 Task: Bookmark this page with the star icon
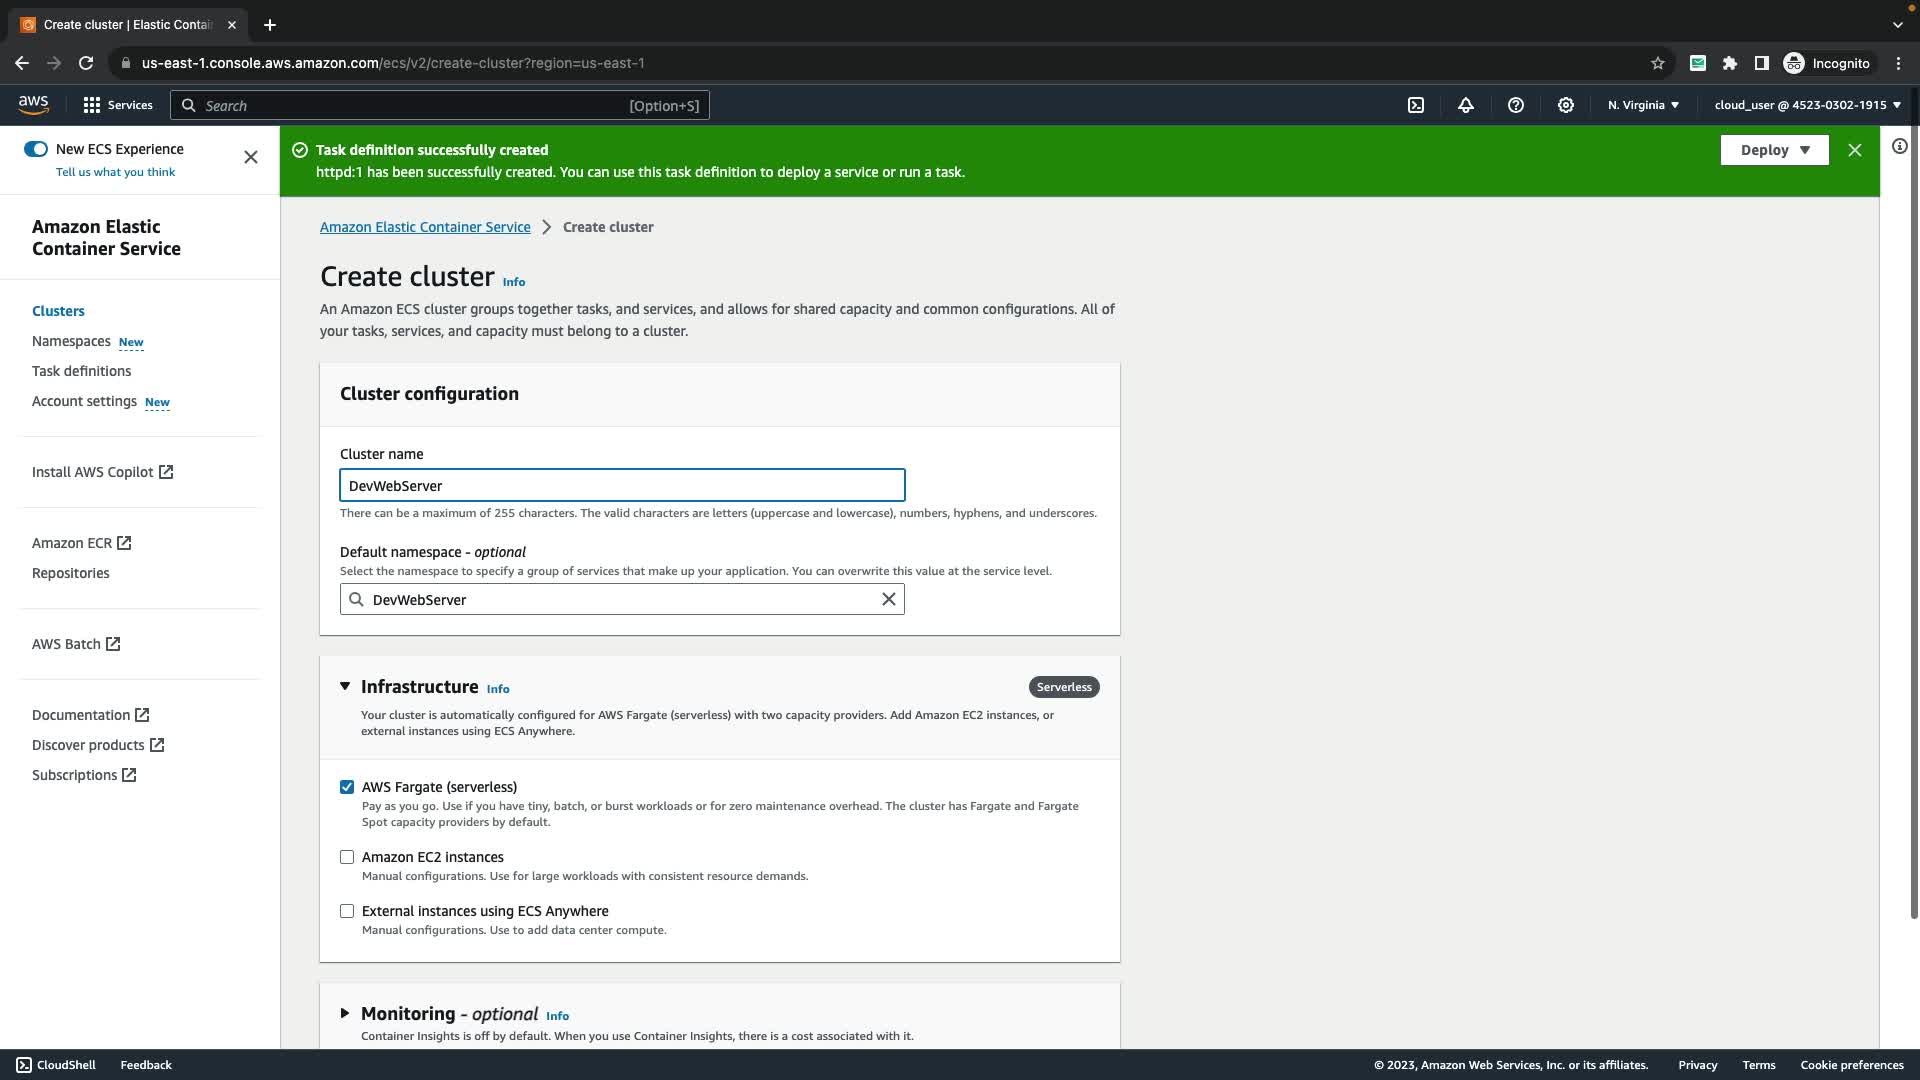click(x=1658, y=63)
